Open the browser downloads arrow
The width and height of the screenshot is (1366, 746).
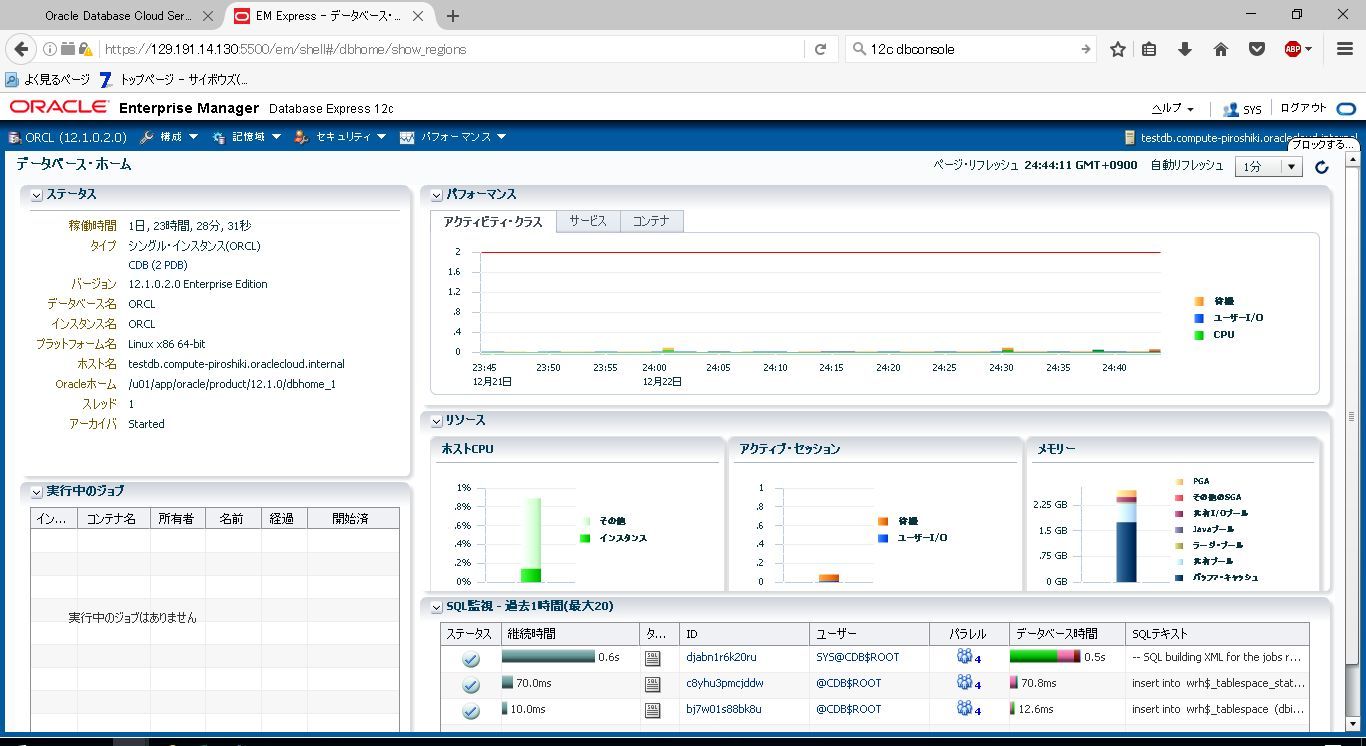(x=1185, y=49)
